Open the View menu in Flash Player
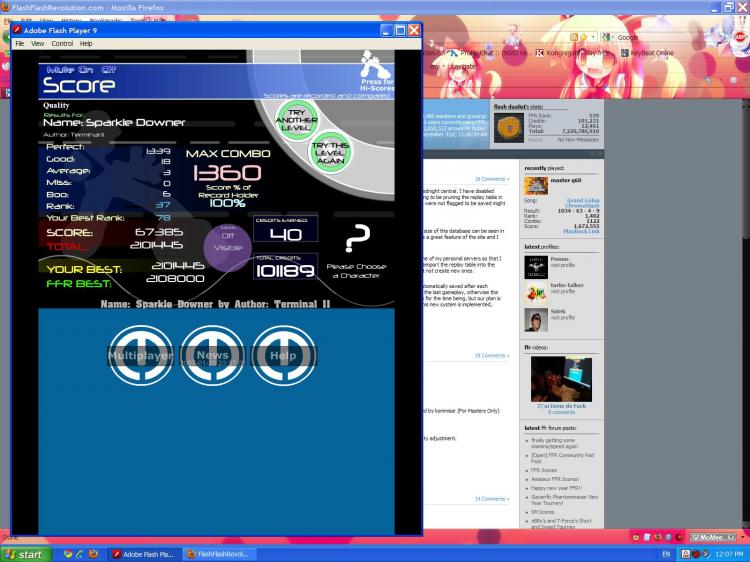This screenshot has height=562, width=750. (38, 44)
